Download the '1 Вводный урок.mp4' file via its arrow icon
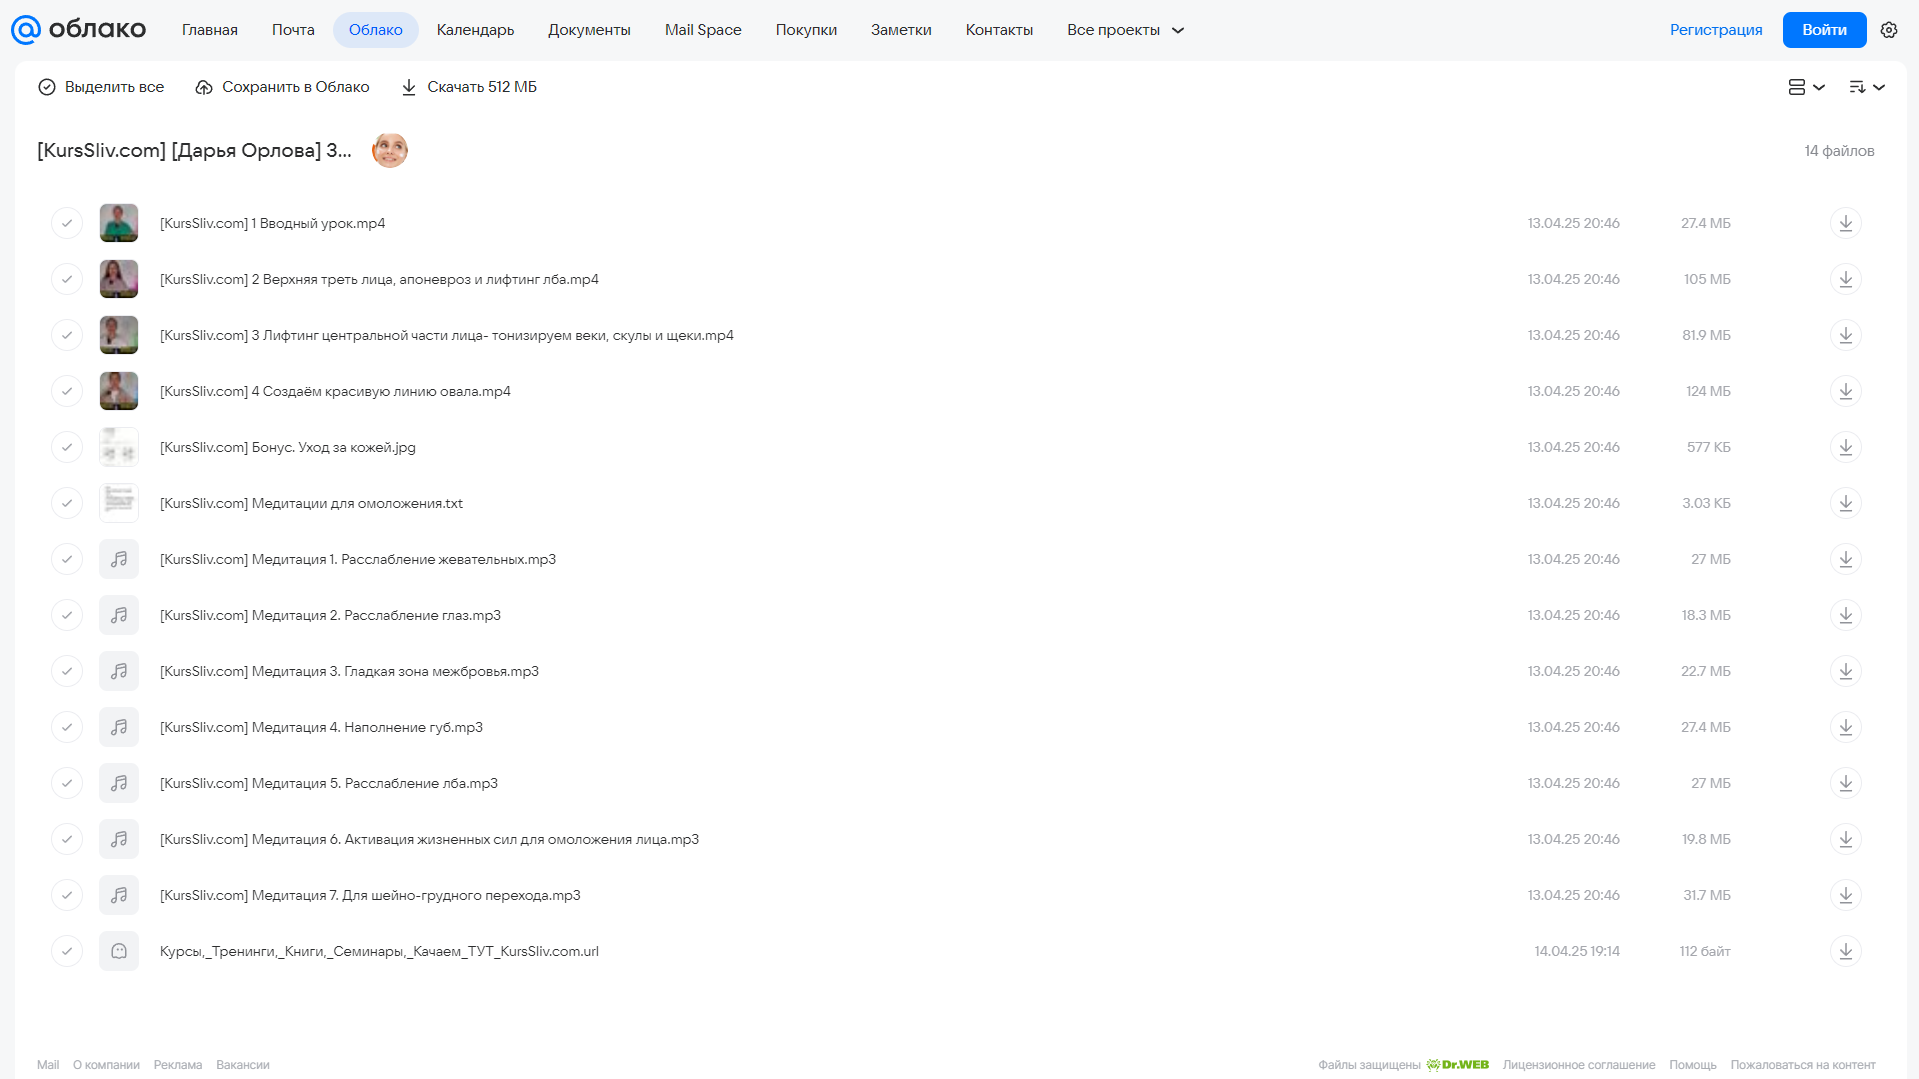The height and width of the screenshot is (1079, 1919). 1846,223
